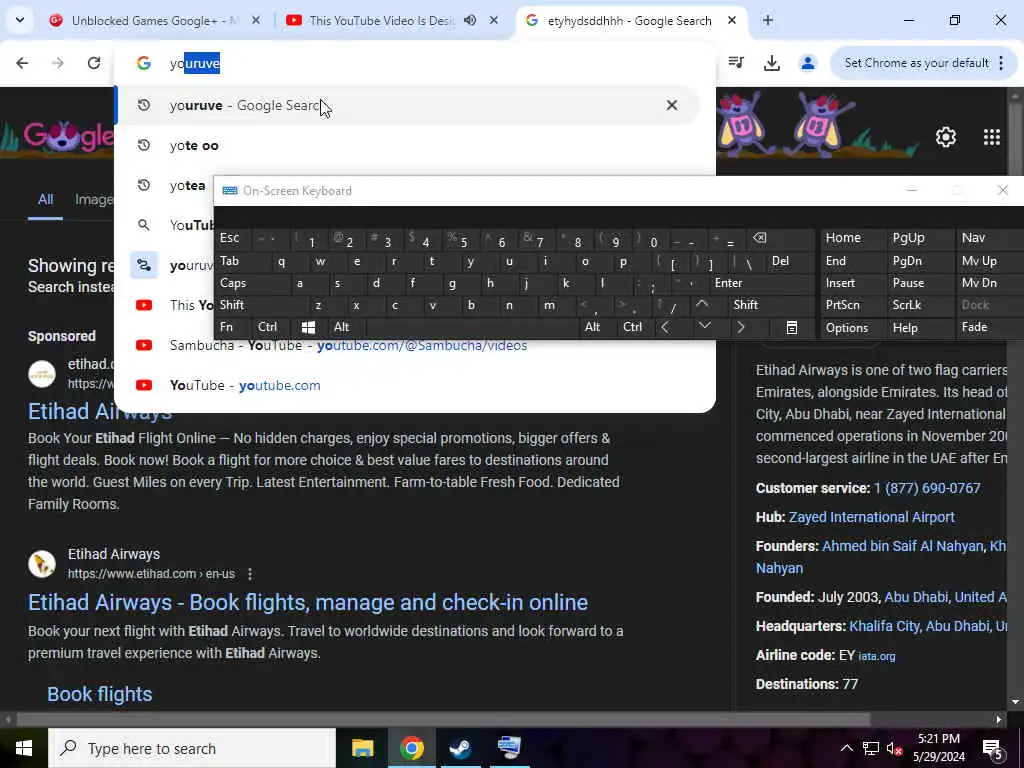Toggle left Ctrl on the On-Screen Keyboard
The image size is (1024, 768).
coord(267,327)
